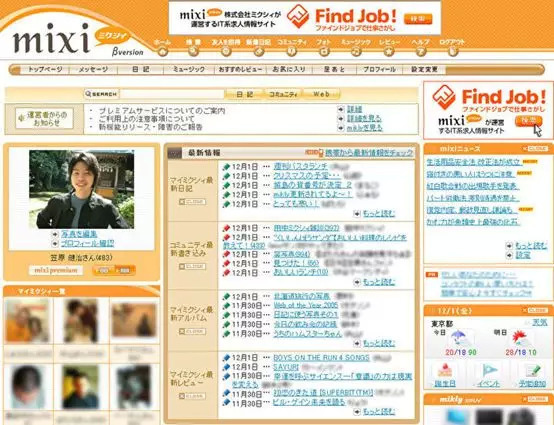554x425 pixels.
Task: Expand もっと読む under マイミクシィ最新アルバム list
Action: pos(378,343)
